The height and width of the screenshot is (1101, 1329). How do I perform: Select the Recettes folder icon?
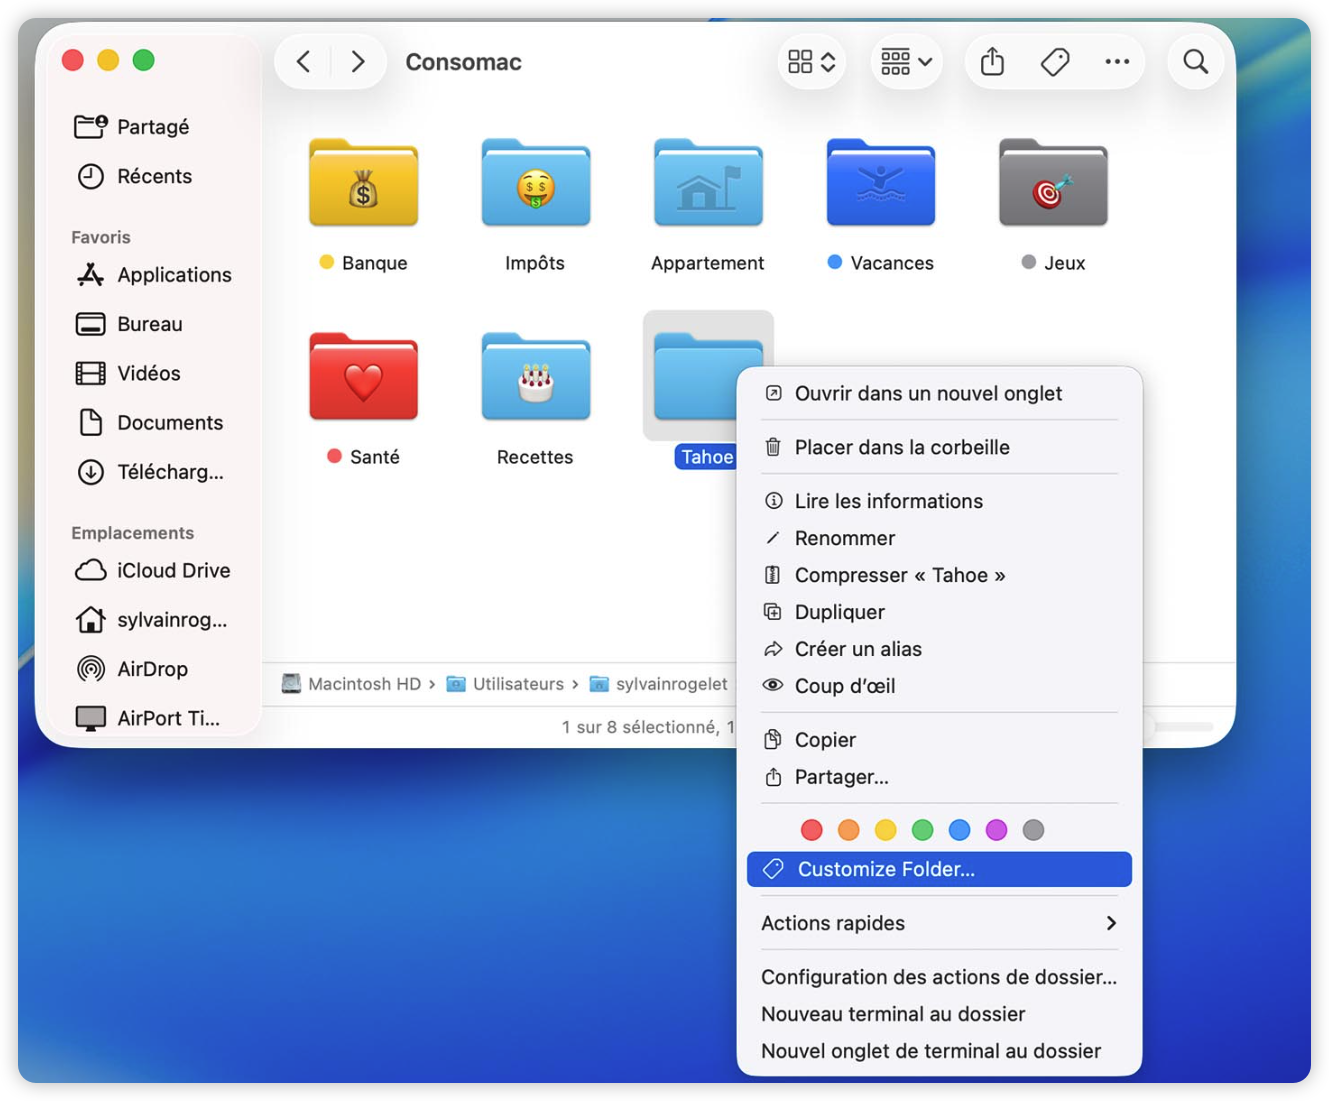pyautogui.click(x=535, y=378)
